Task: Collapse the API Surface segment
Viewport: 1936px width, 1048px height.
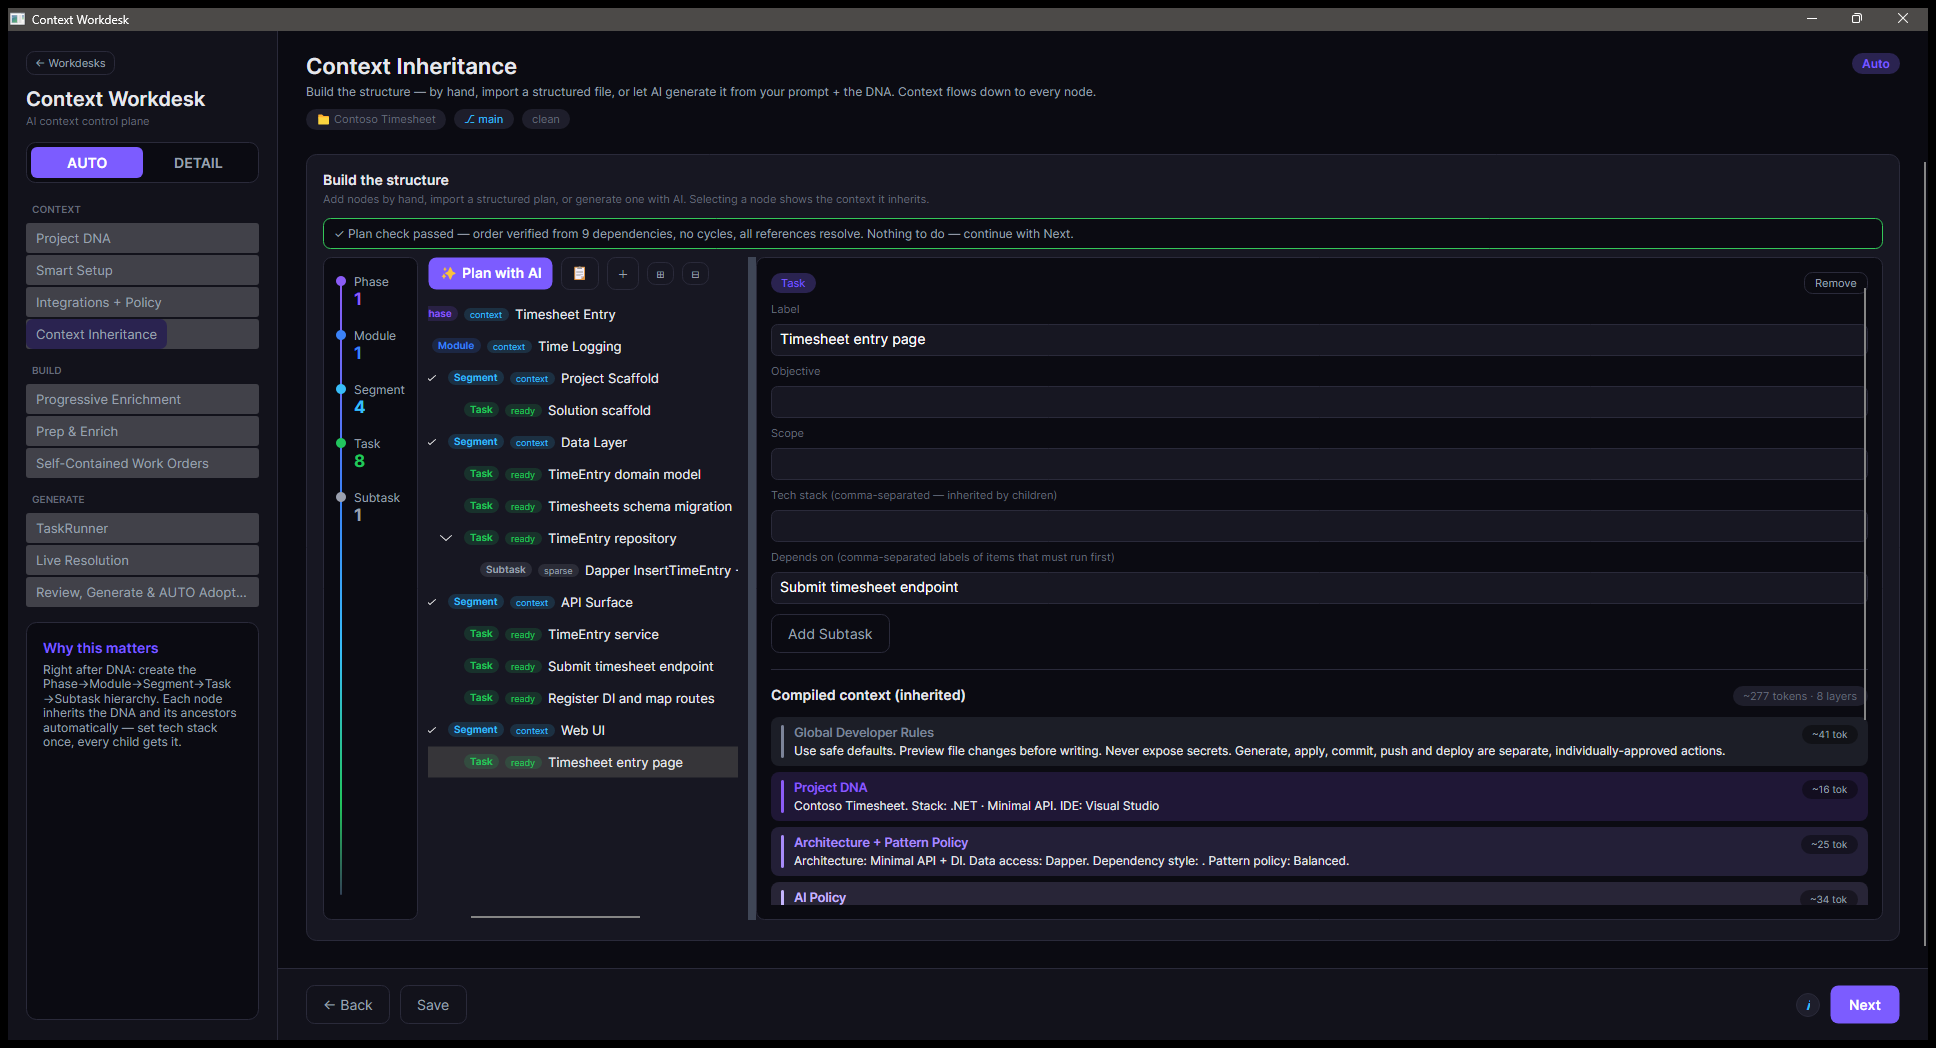Action: point(432,602)
